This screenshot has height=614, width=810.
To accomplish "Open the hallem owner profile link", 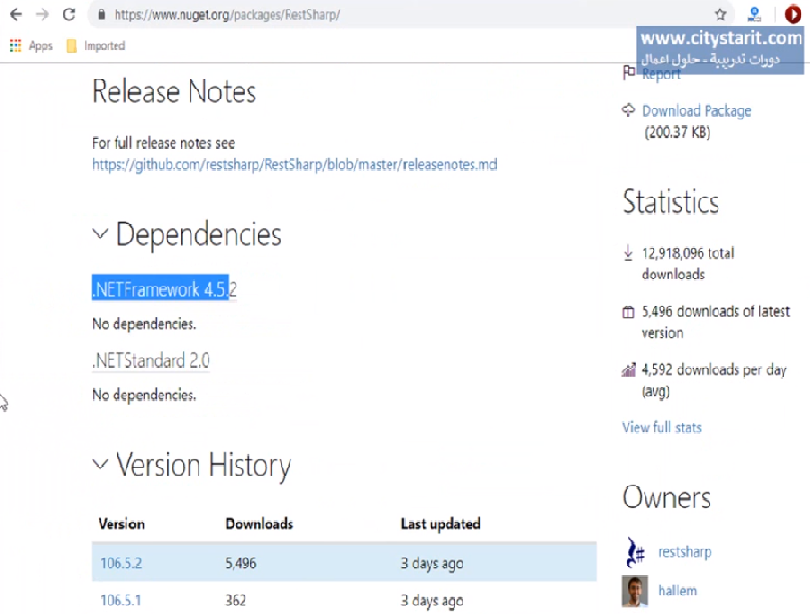I will coord(677,591).
